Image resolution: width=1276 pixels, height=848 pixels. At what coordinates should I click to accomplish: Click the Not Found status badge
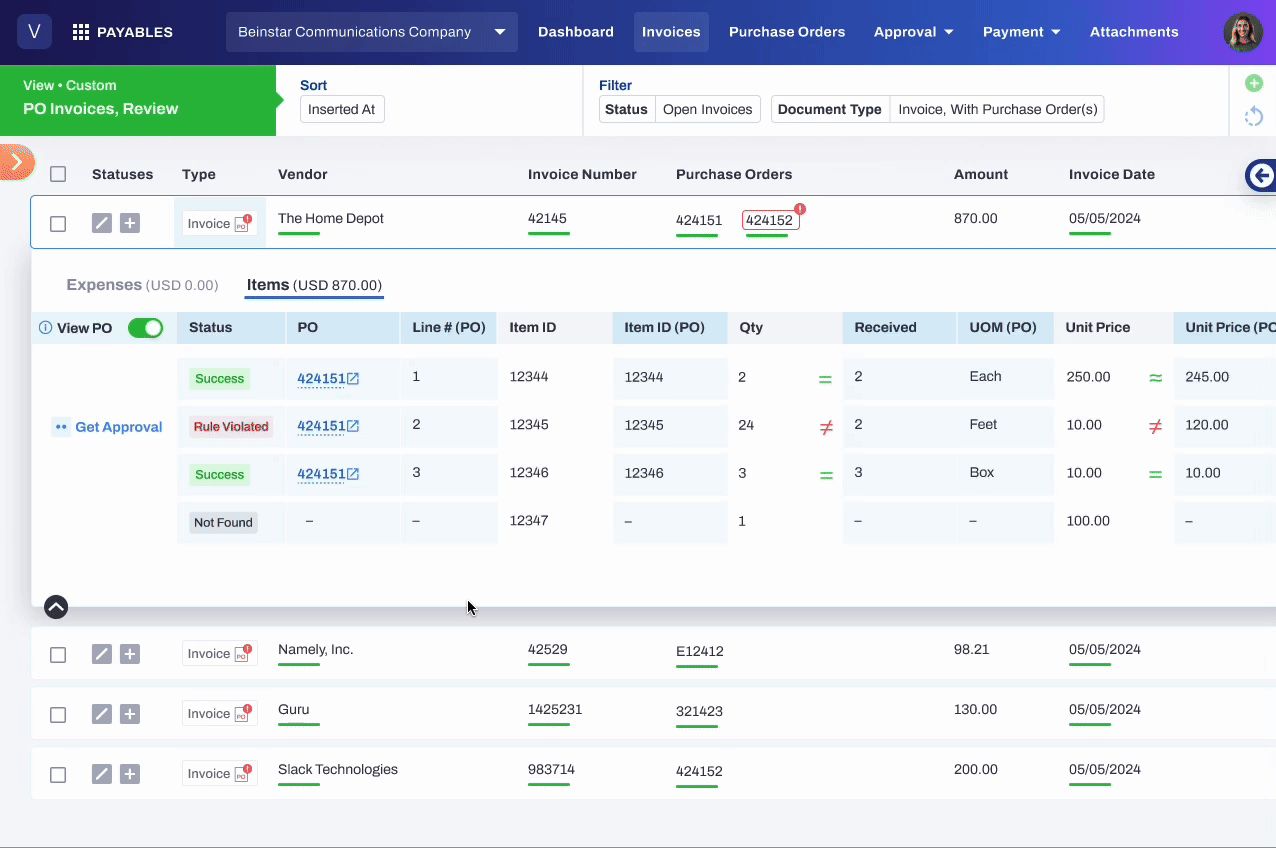coord(223,522)
